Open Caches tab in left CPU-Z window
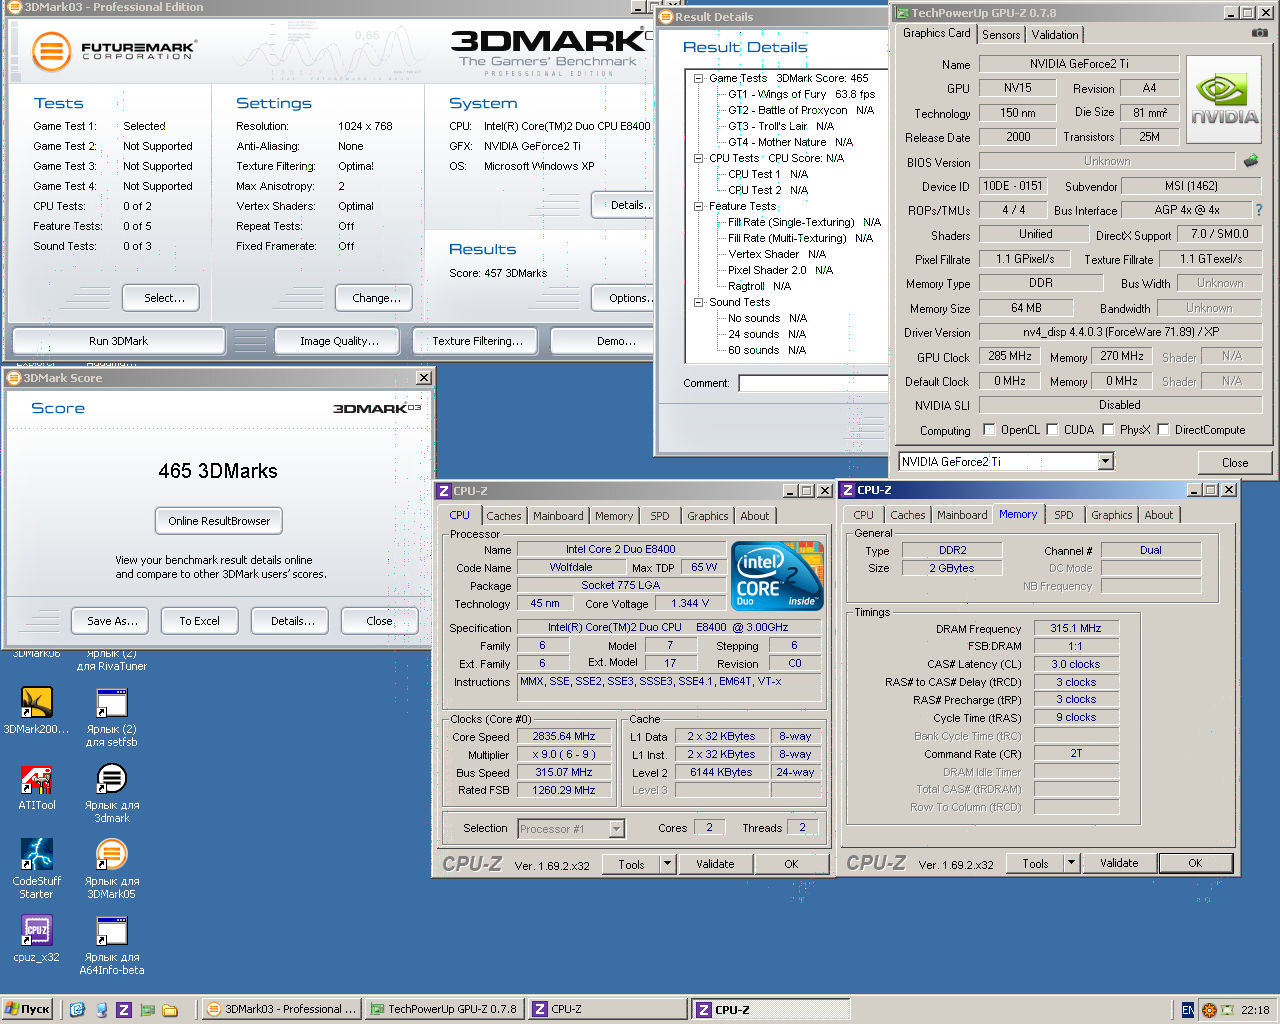Viewport: 1280px width, 1024px height. (504, 516)
